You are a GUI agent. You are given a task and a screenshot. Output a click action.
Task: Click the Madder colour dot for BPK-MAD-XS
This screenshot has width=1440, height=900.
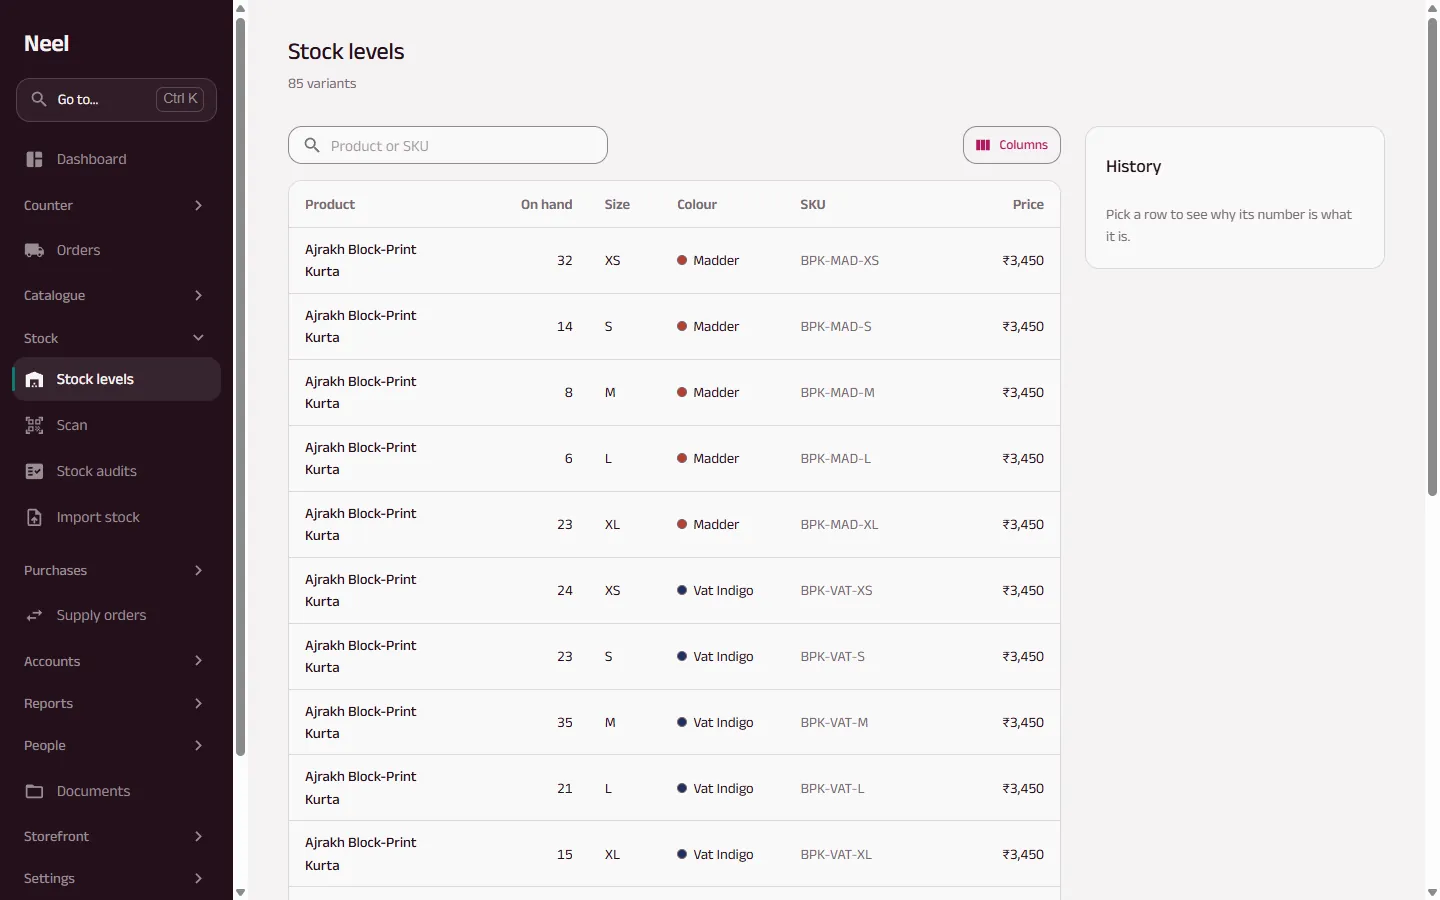click(682, 260)
